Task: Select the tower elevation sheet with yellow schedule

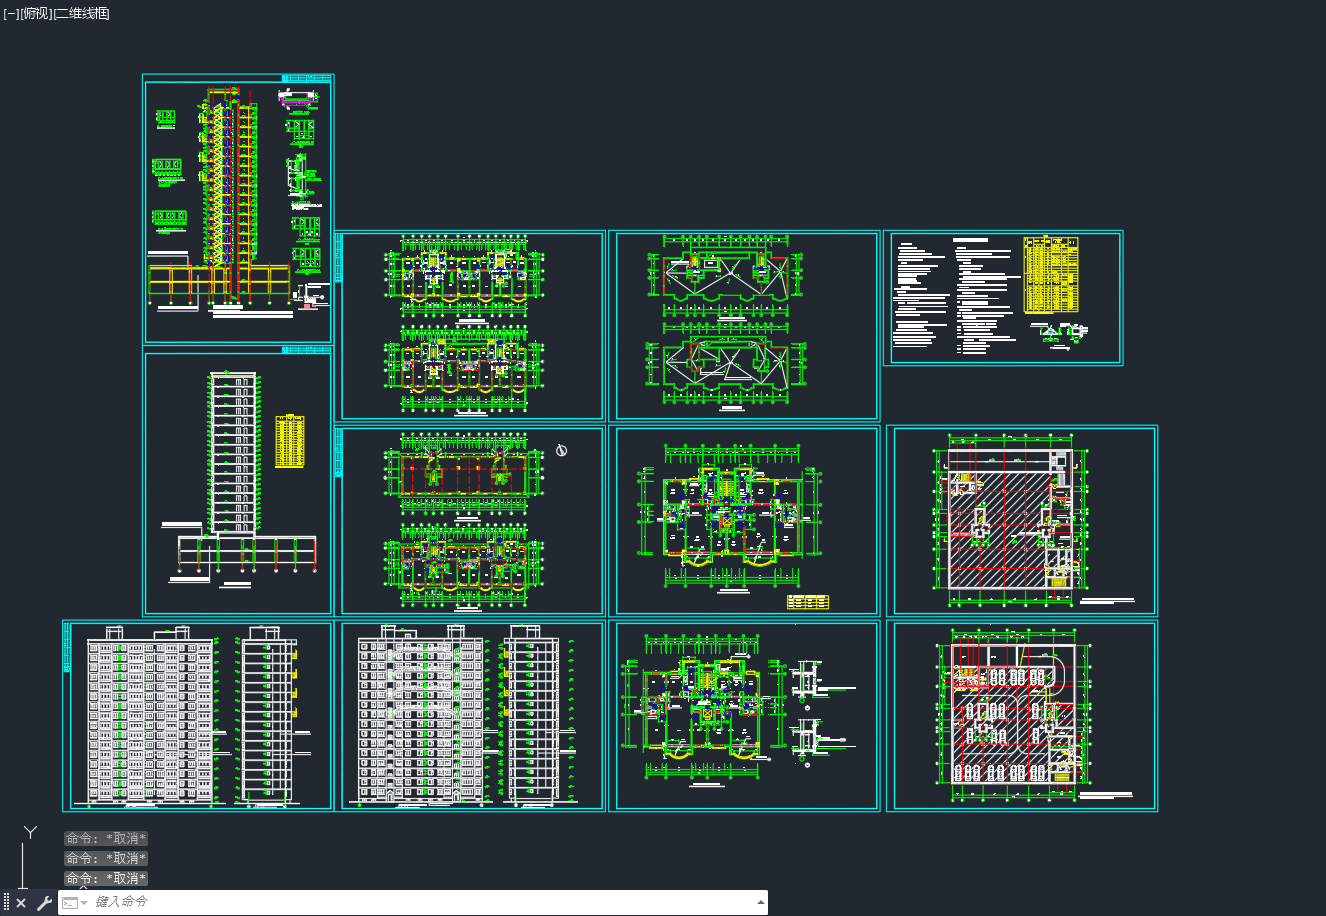Action: coord(238,482)
